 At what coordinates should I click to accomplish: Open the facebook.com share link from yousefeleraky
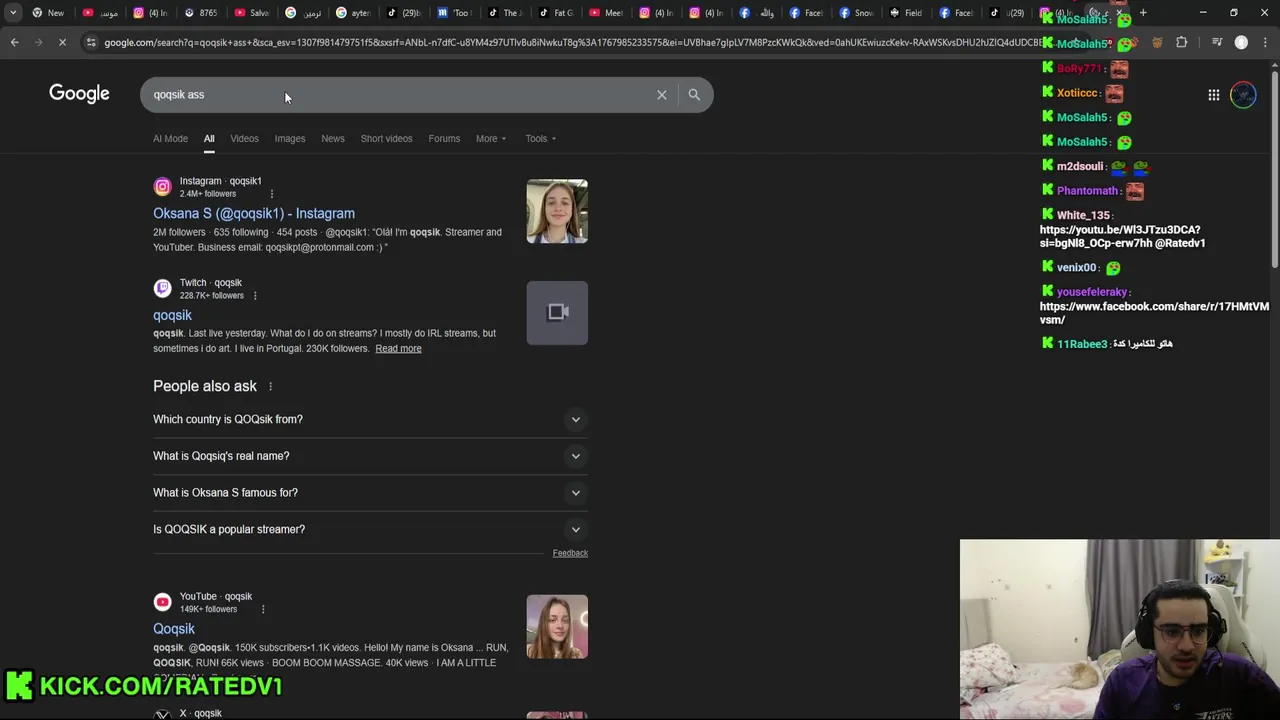click(1154, 313)
